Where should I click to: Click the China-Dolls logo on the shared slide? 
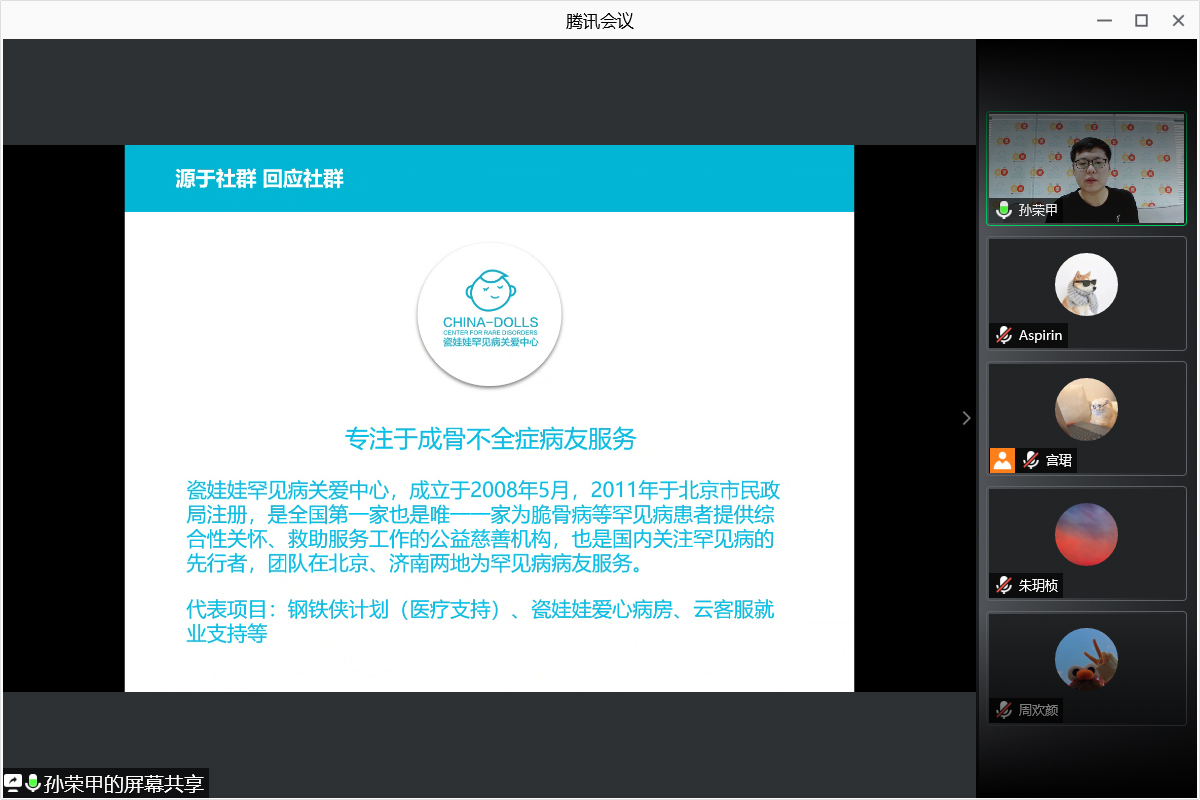(490, 314)
